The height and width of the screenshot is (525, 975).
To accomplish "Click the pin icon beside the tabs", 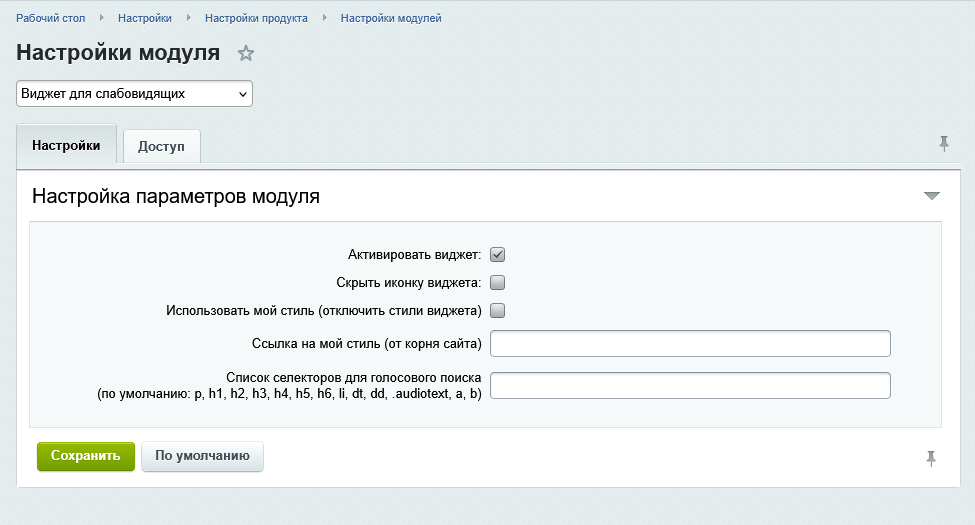I will [943, 144].
